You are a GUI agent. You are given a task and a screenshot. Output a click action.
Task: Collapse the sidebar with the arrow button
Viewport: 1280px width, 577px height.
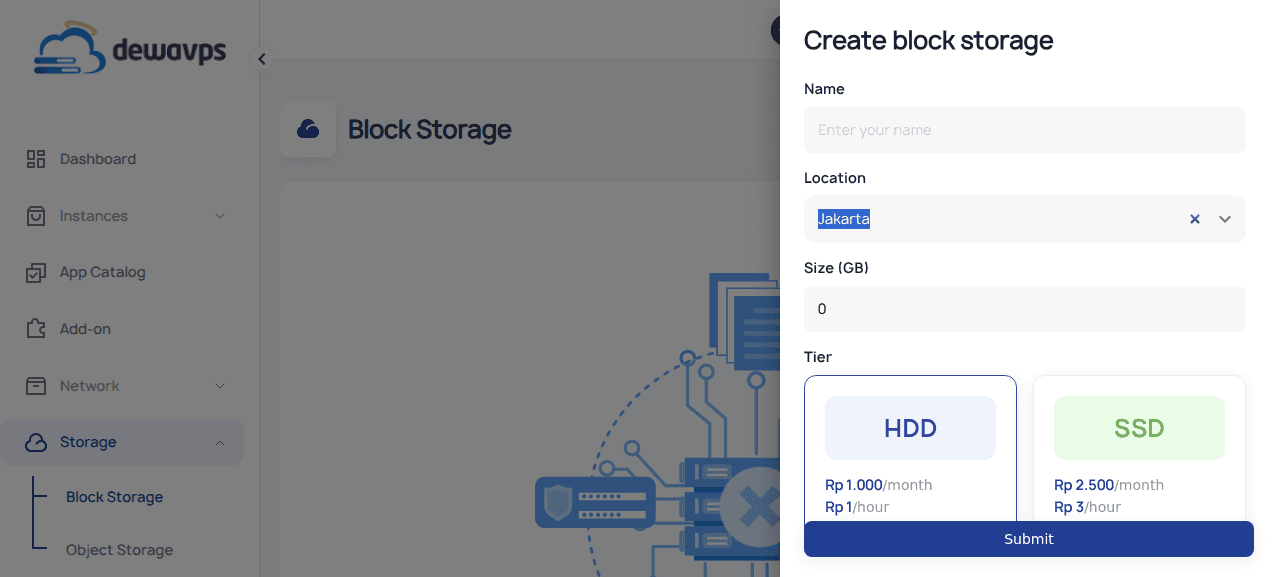[x=261, y=58]
